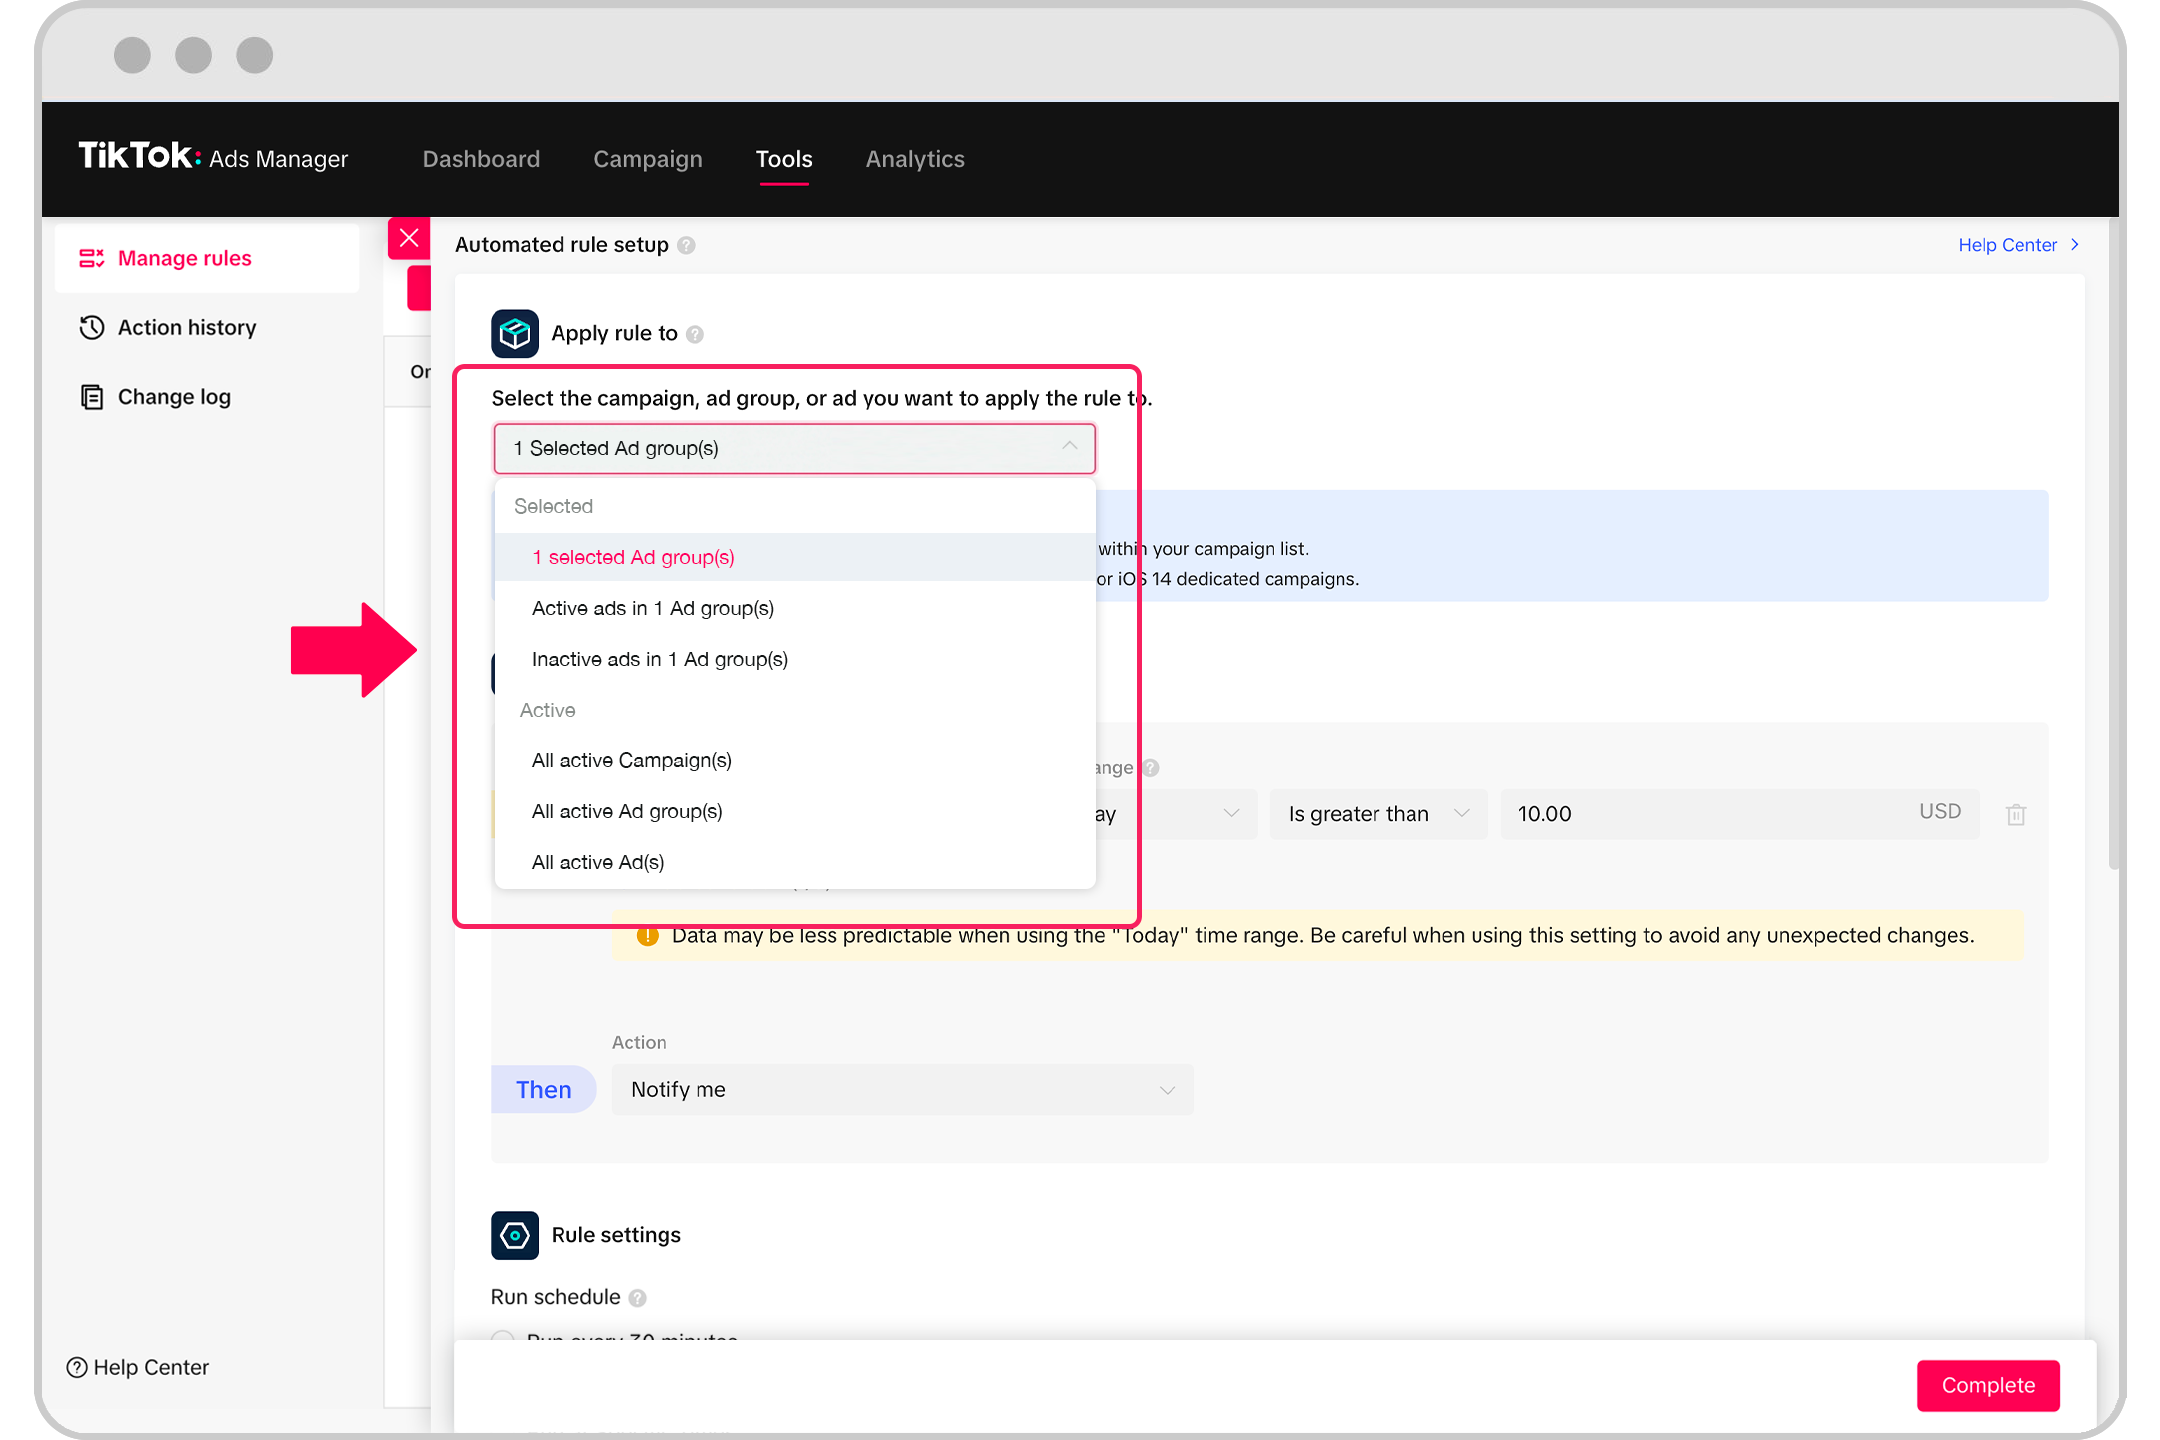Select All active Campaign(s) option
Screen dimensions: 2160x1440
click(x=631, y=760)
